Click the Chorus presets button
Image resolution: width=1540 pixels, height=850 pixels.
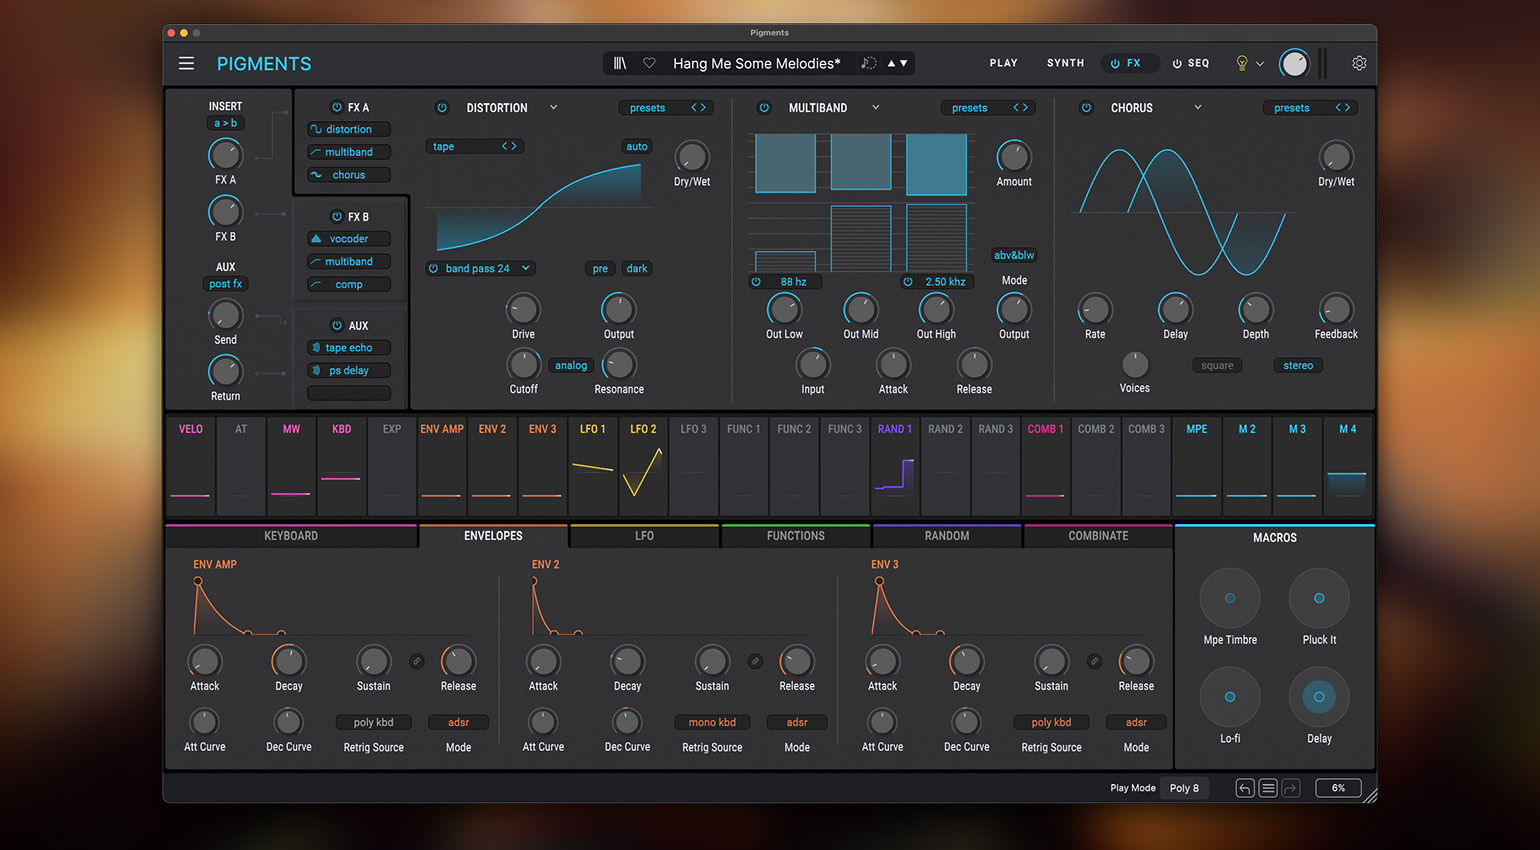pos(1291,108)
